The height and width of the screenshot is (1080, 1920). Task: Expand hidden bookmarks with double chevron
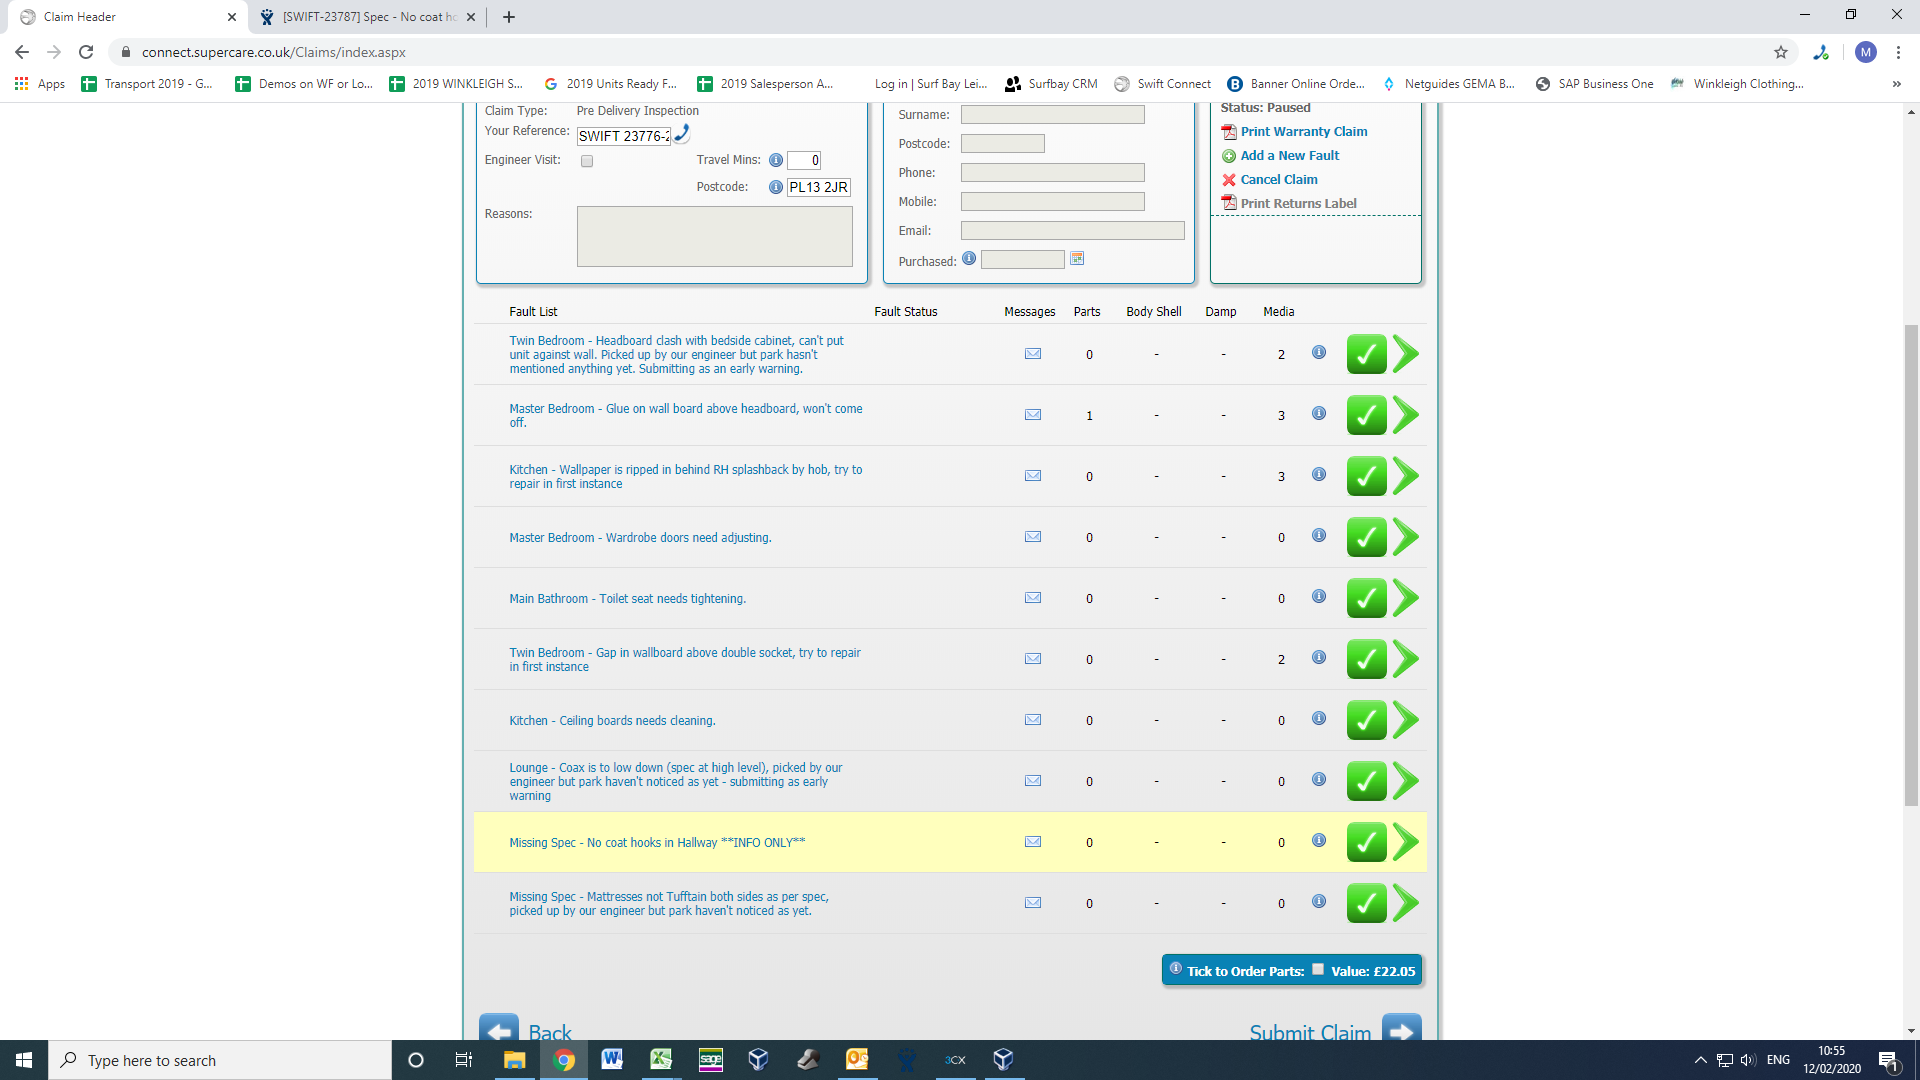tap(1896, 84)
